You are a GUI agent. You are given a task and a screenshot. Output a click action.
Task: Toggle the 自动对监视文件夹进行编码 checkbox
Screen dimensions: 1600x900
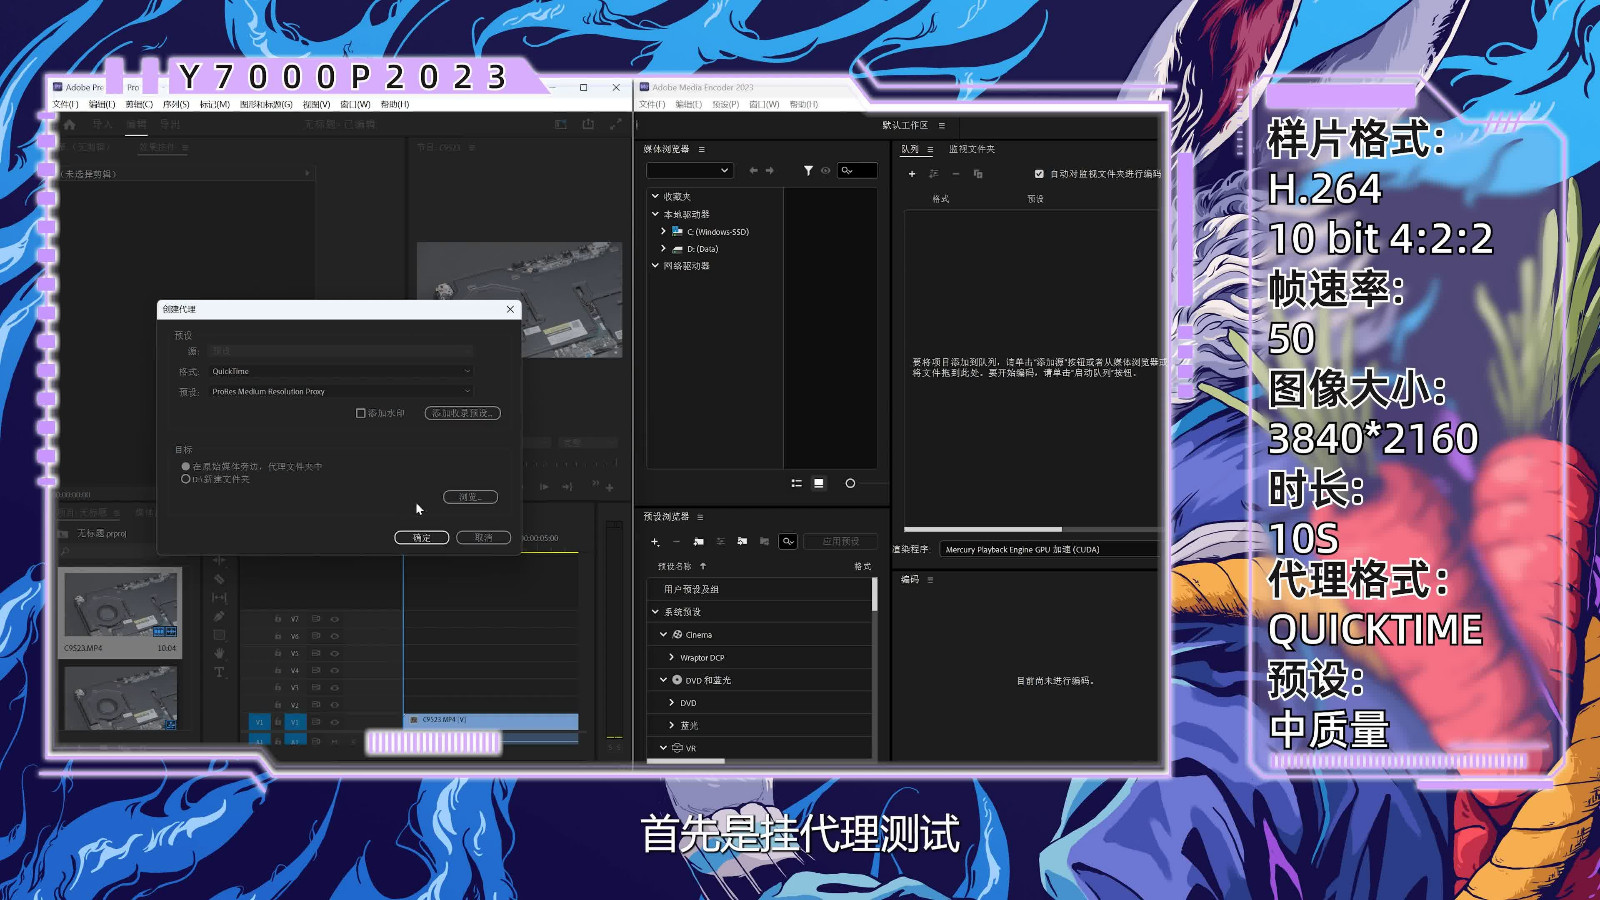click(x=1039, y=174)
